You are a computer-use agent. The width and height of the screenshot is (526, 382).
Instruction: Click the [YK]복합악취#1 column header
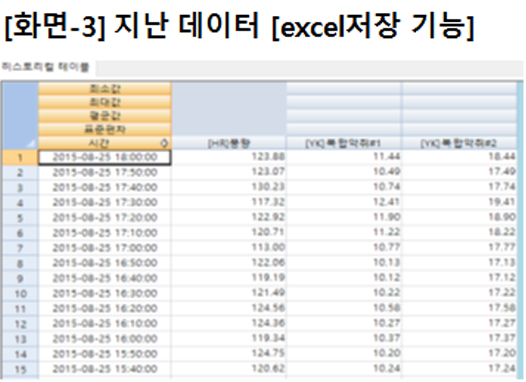pyautogui.click(x=344, y=144)
